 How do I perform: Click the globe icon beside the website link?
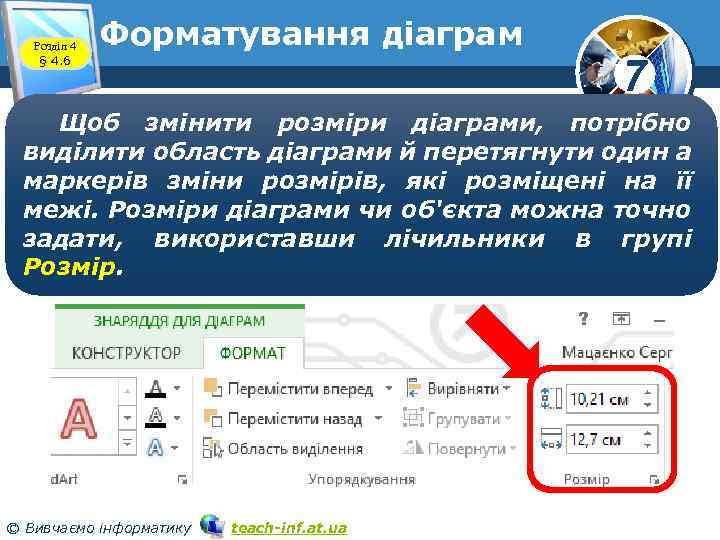(x=213, y=526)
